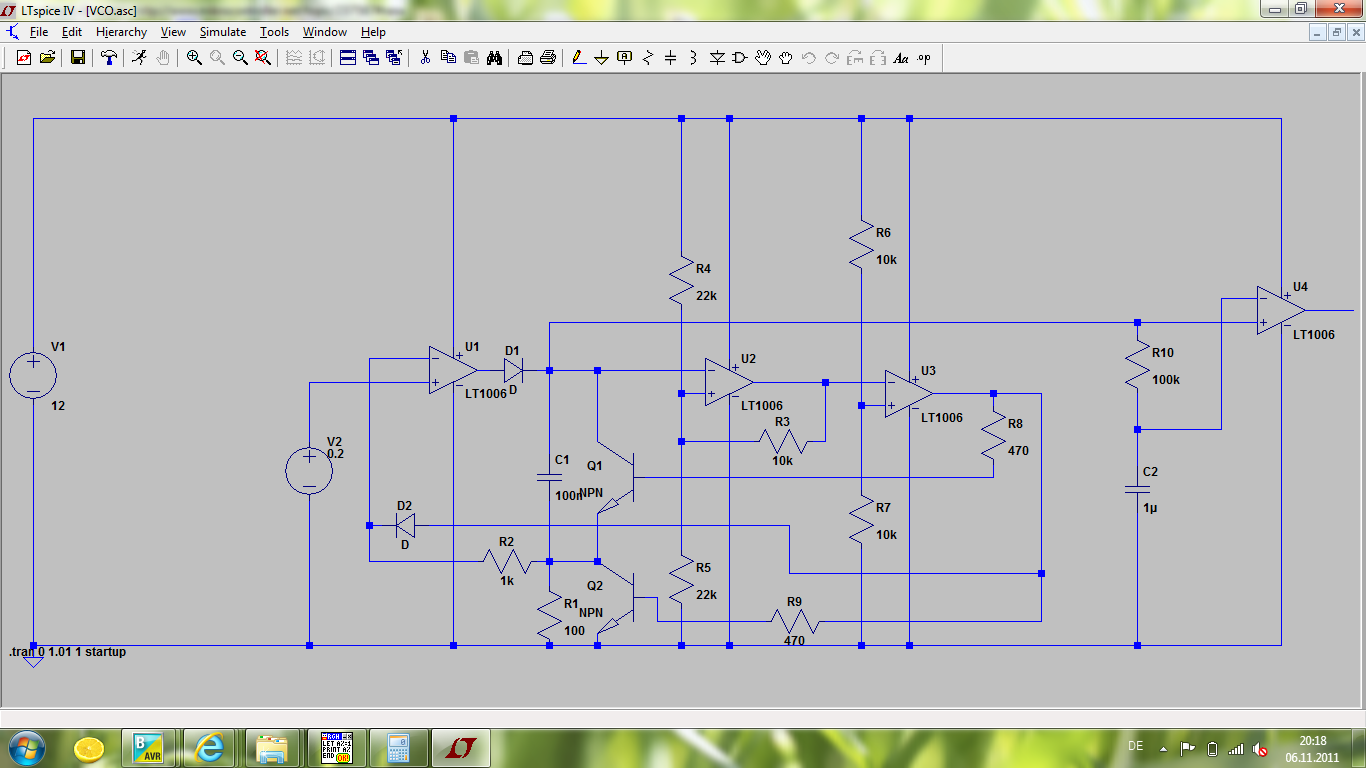This screenshot has height=768, width=1366.
Task: Open the Tools menu
Action: pos(275,32)
